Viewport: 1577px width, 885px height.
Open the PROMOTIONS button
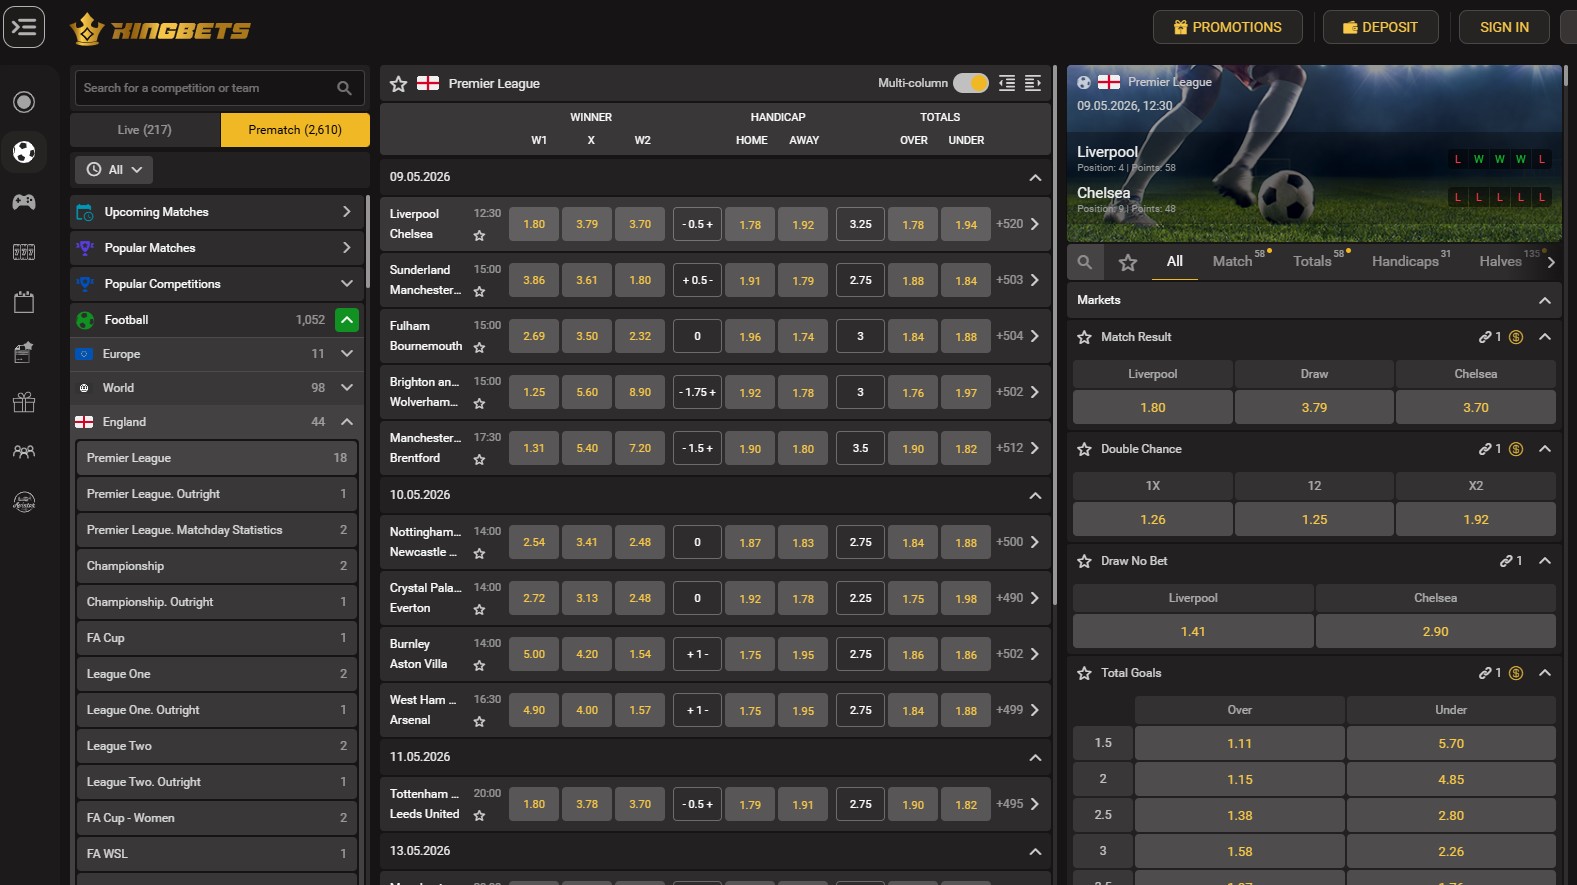[1228, 27]
